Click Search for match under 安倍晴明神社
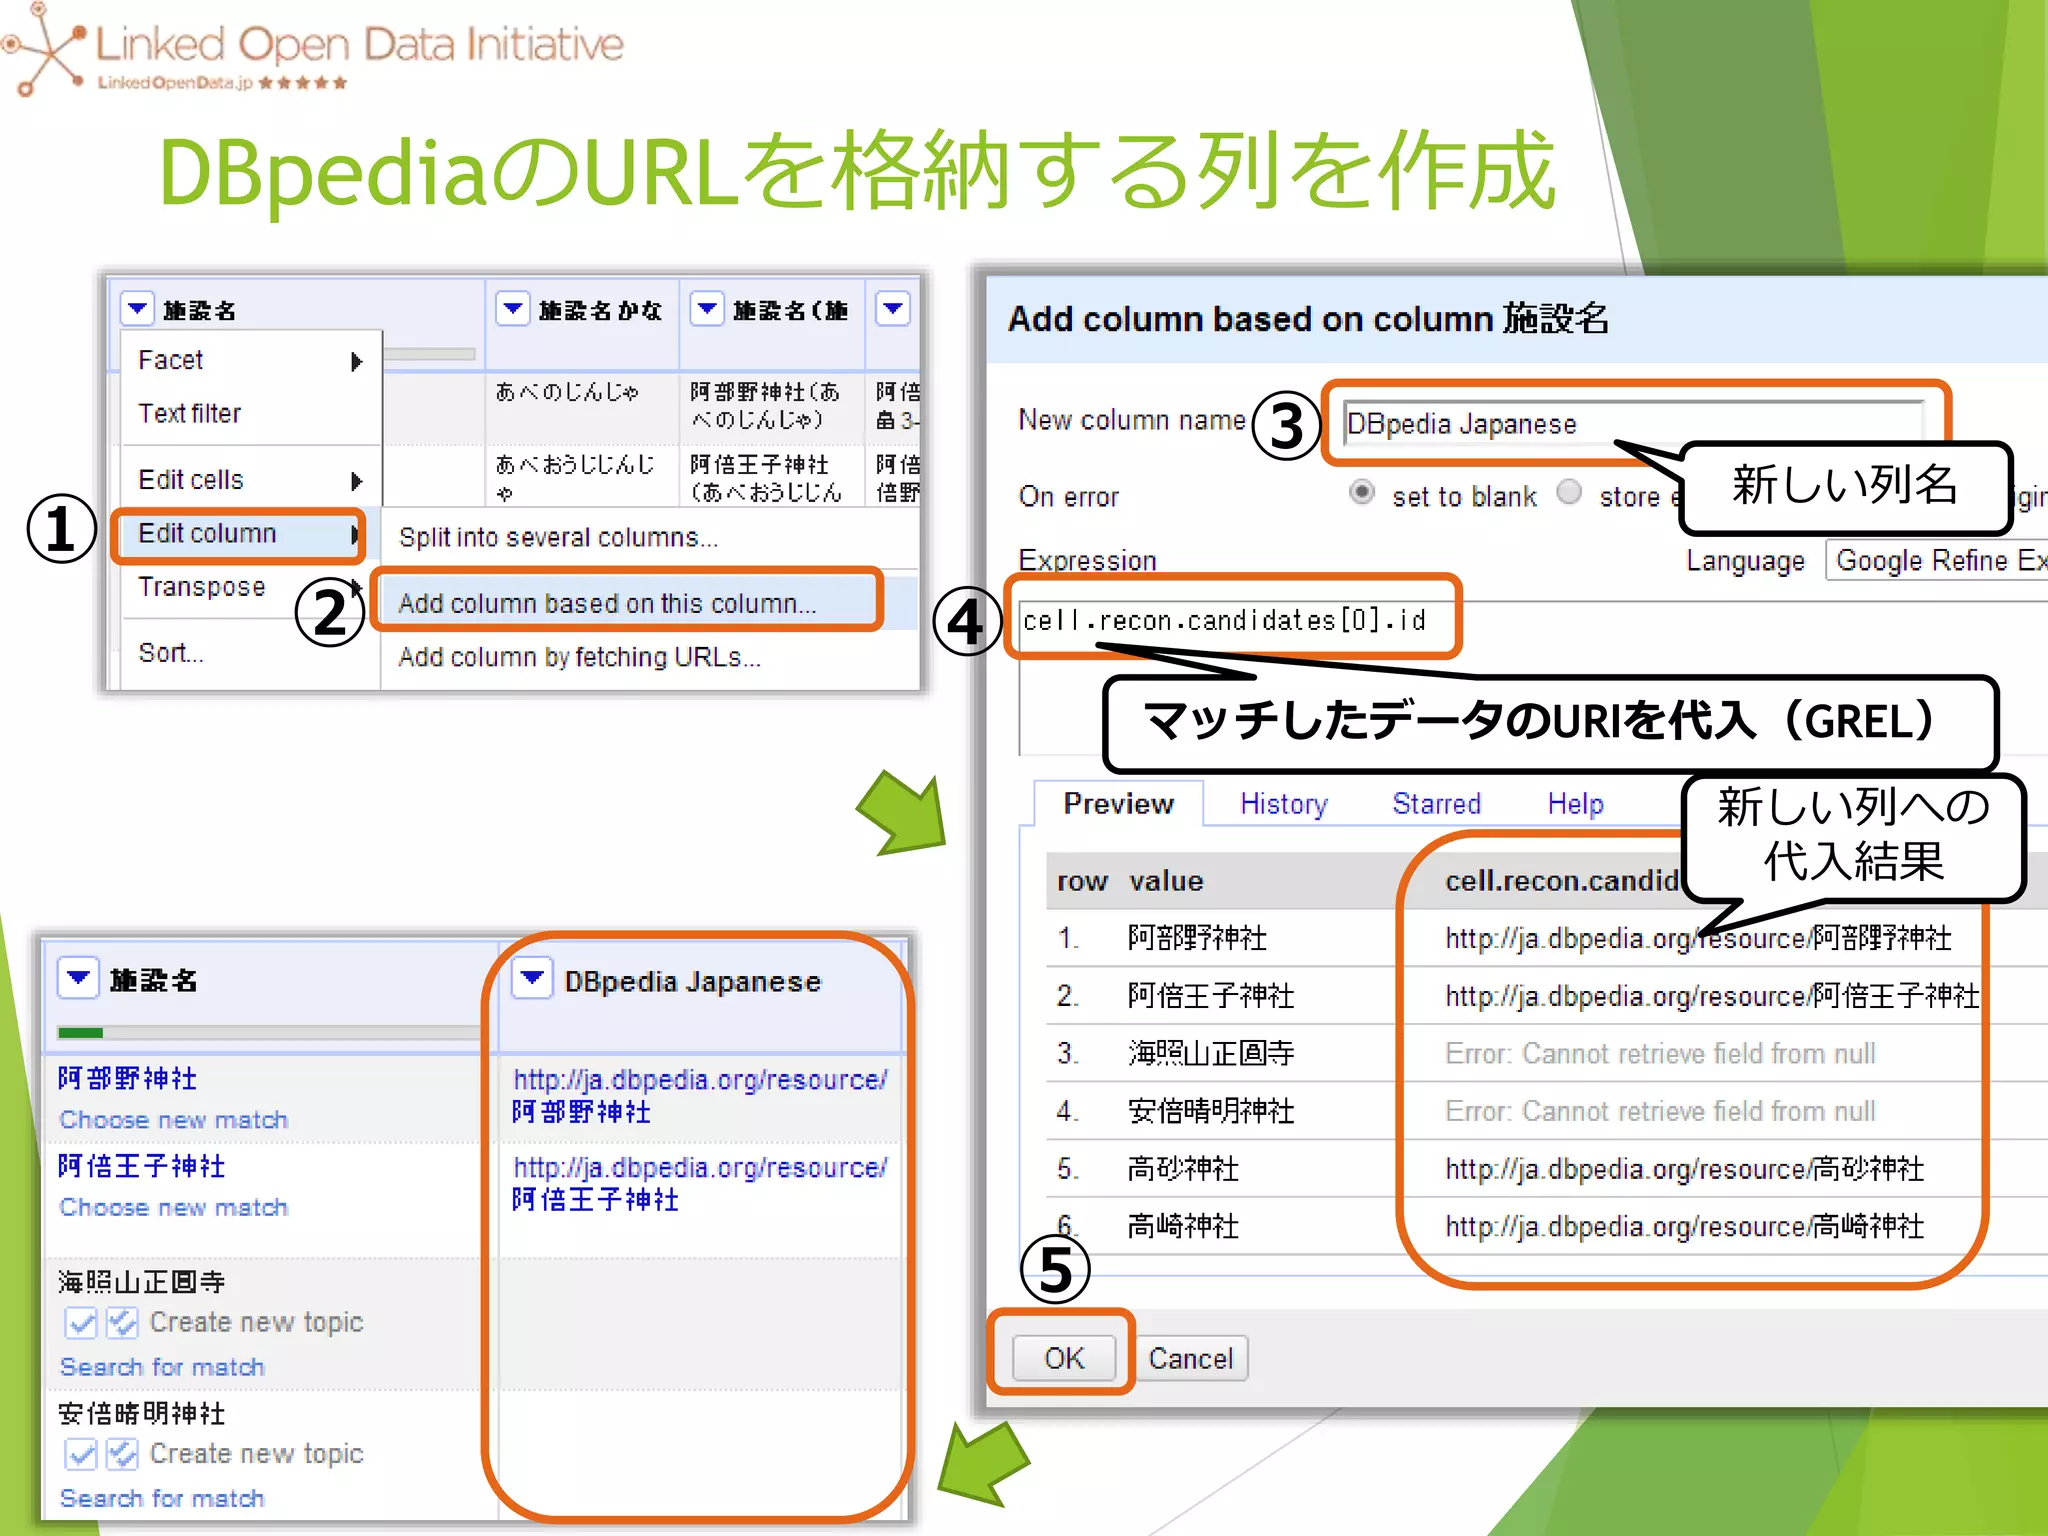 pyautogui.click(x=162, y=1498)
